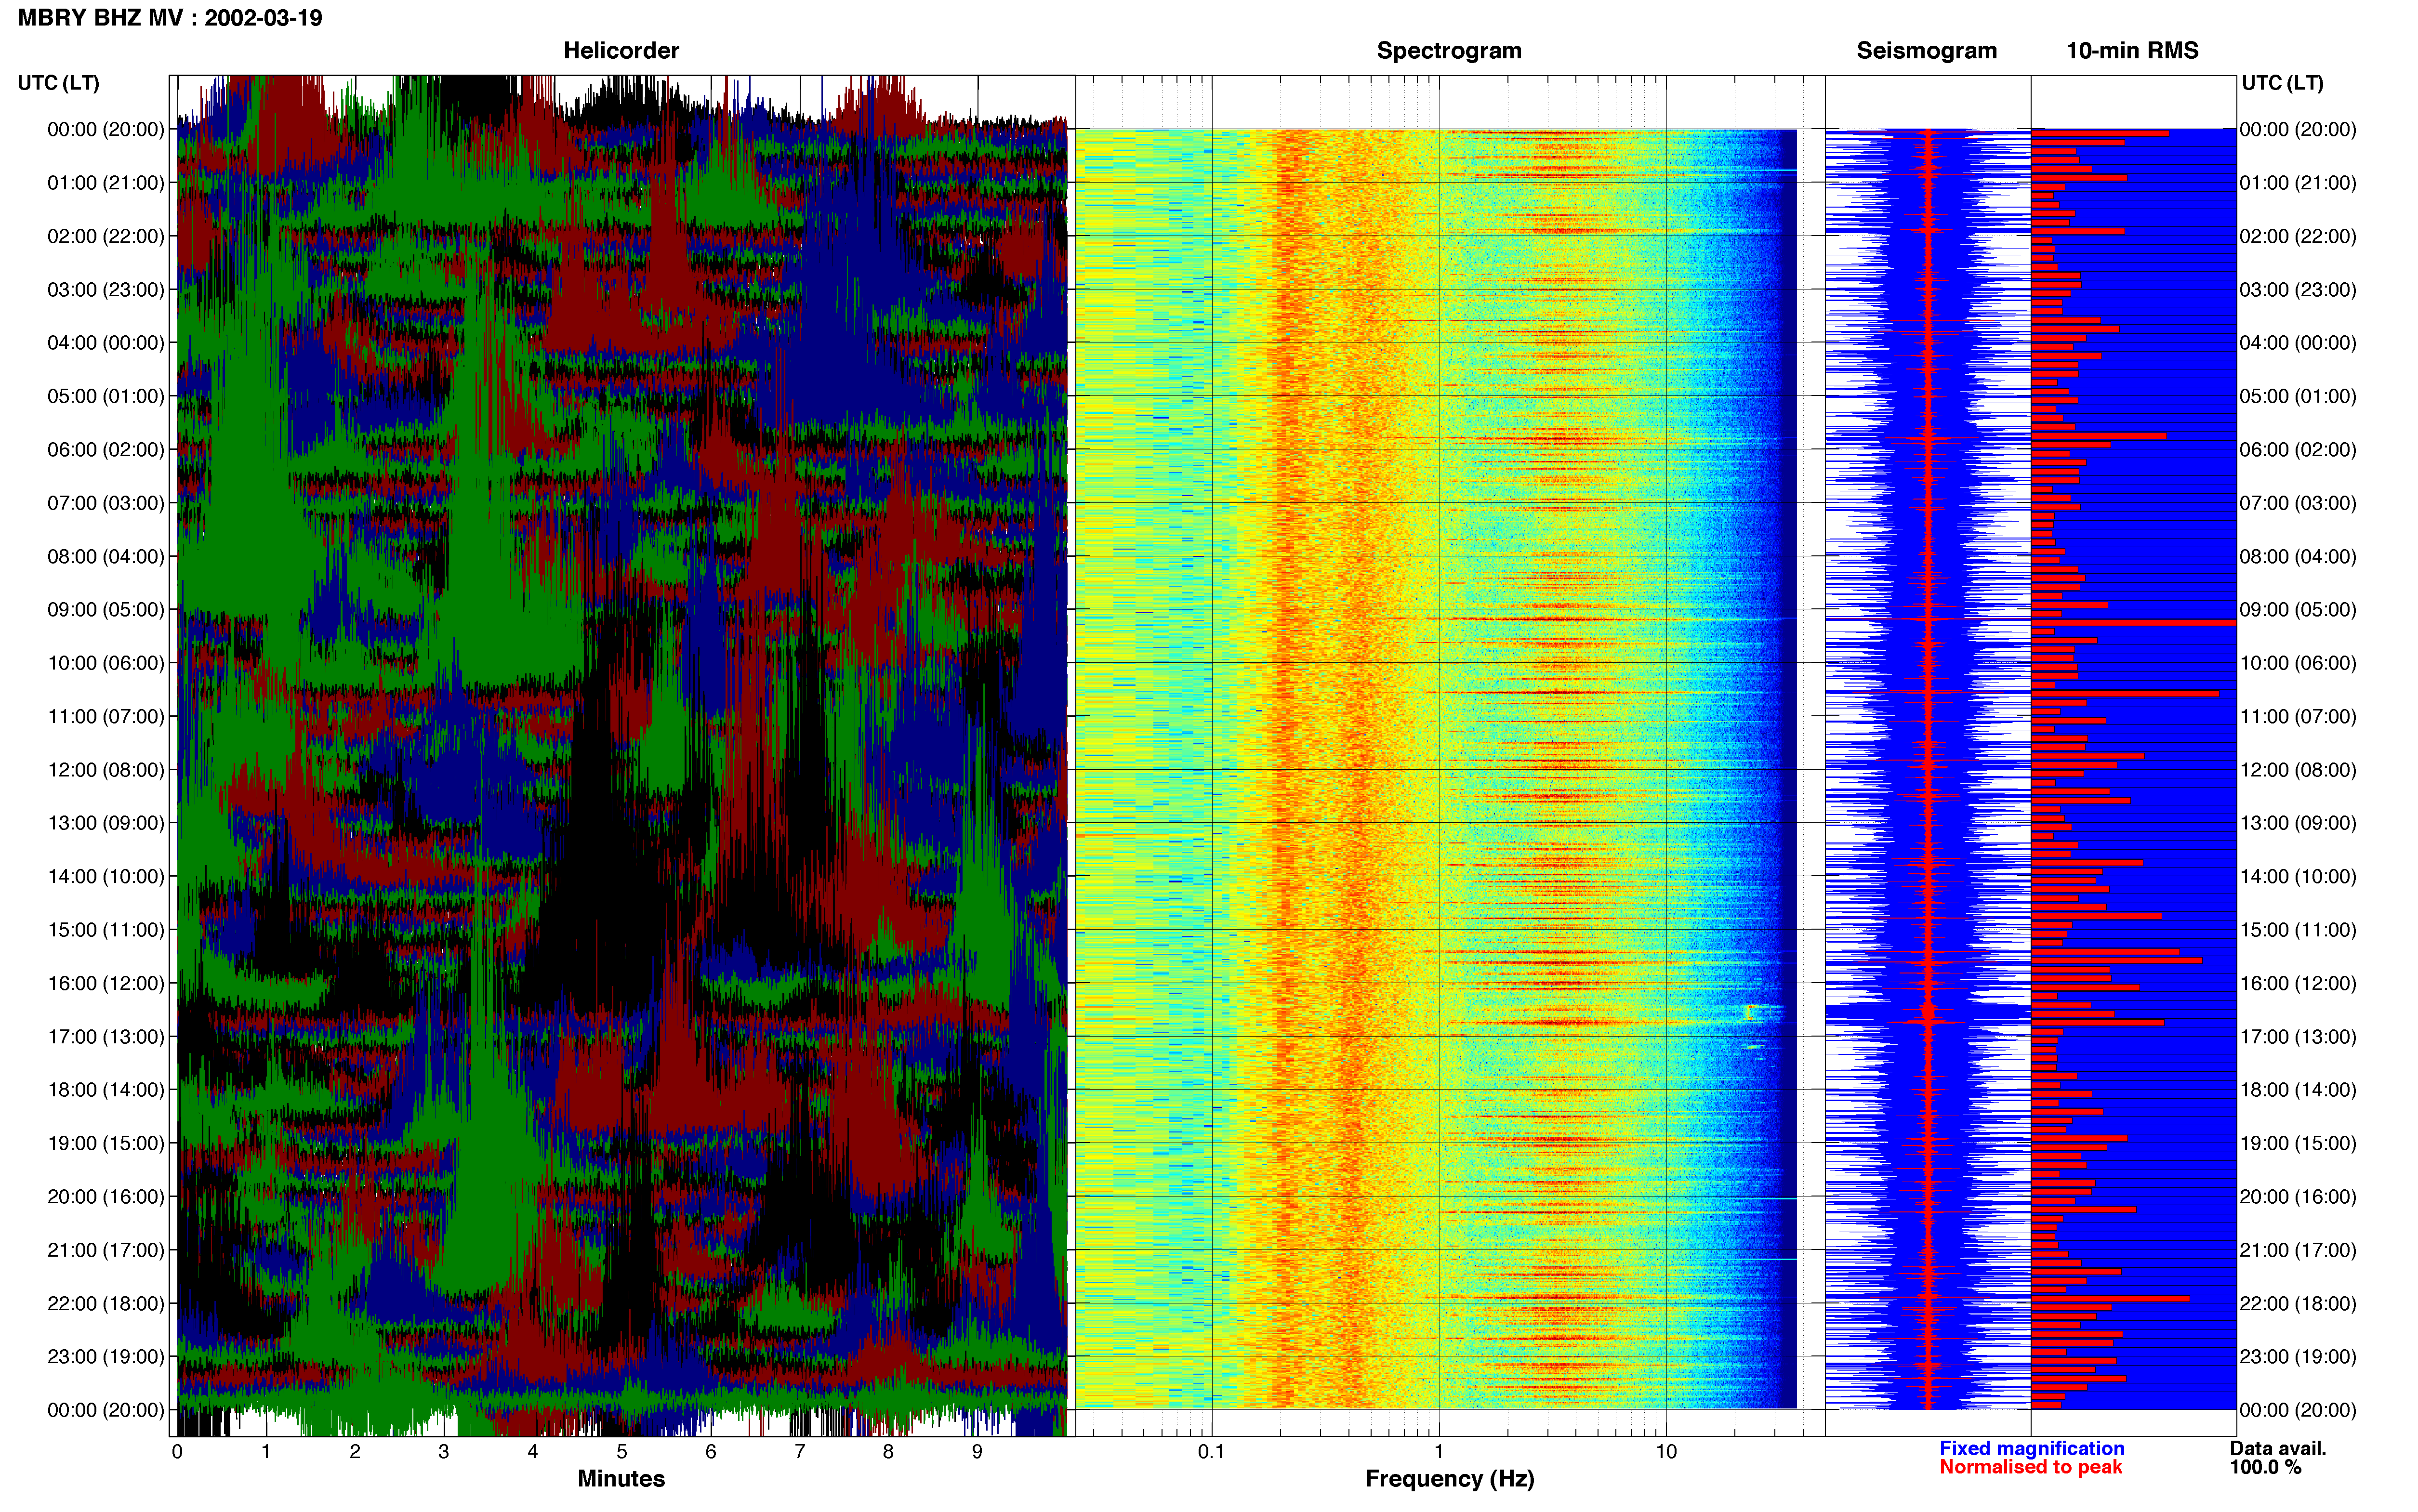
Task: Click '23:00 (19:00)' on the left helicorder axis
Action: pos(106,1356)
